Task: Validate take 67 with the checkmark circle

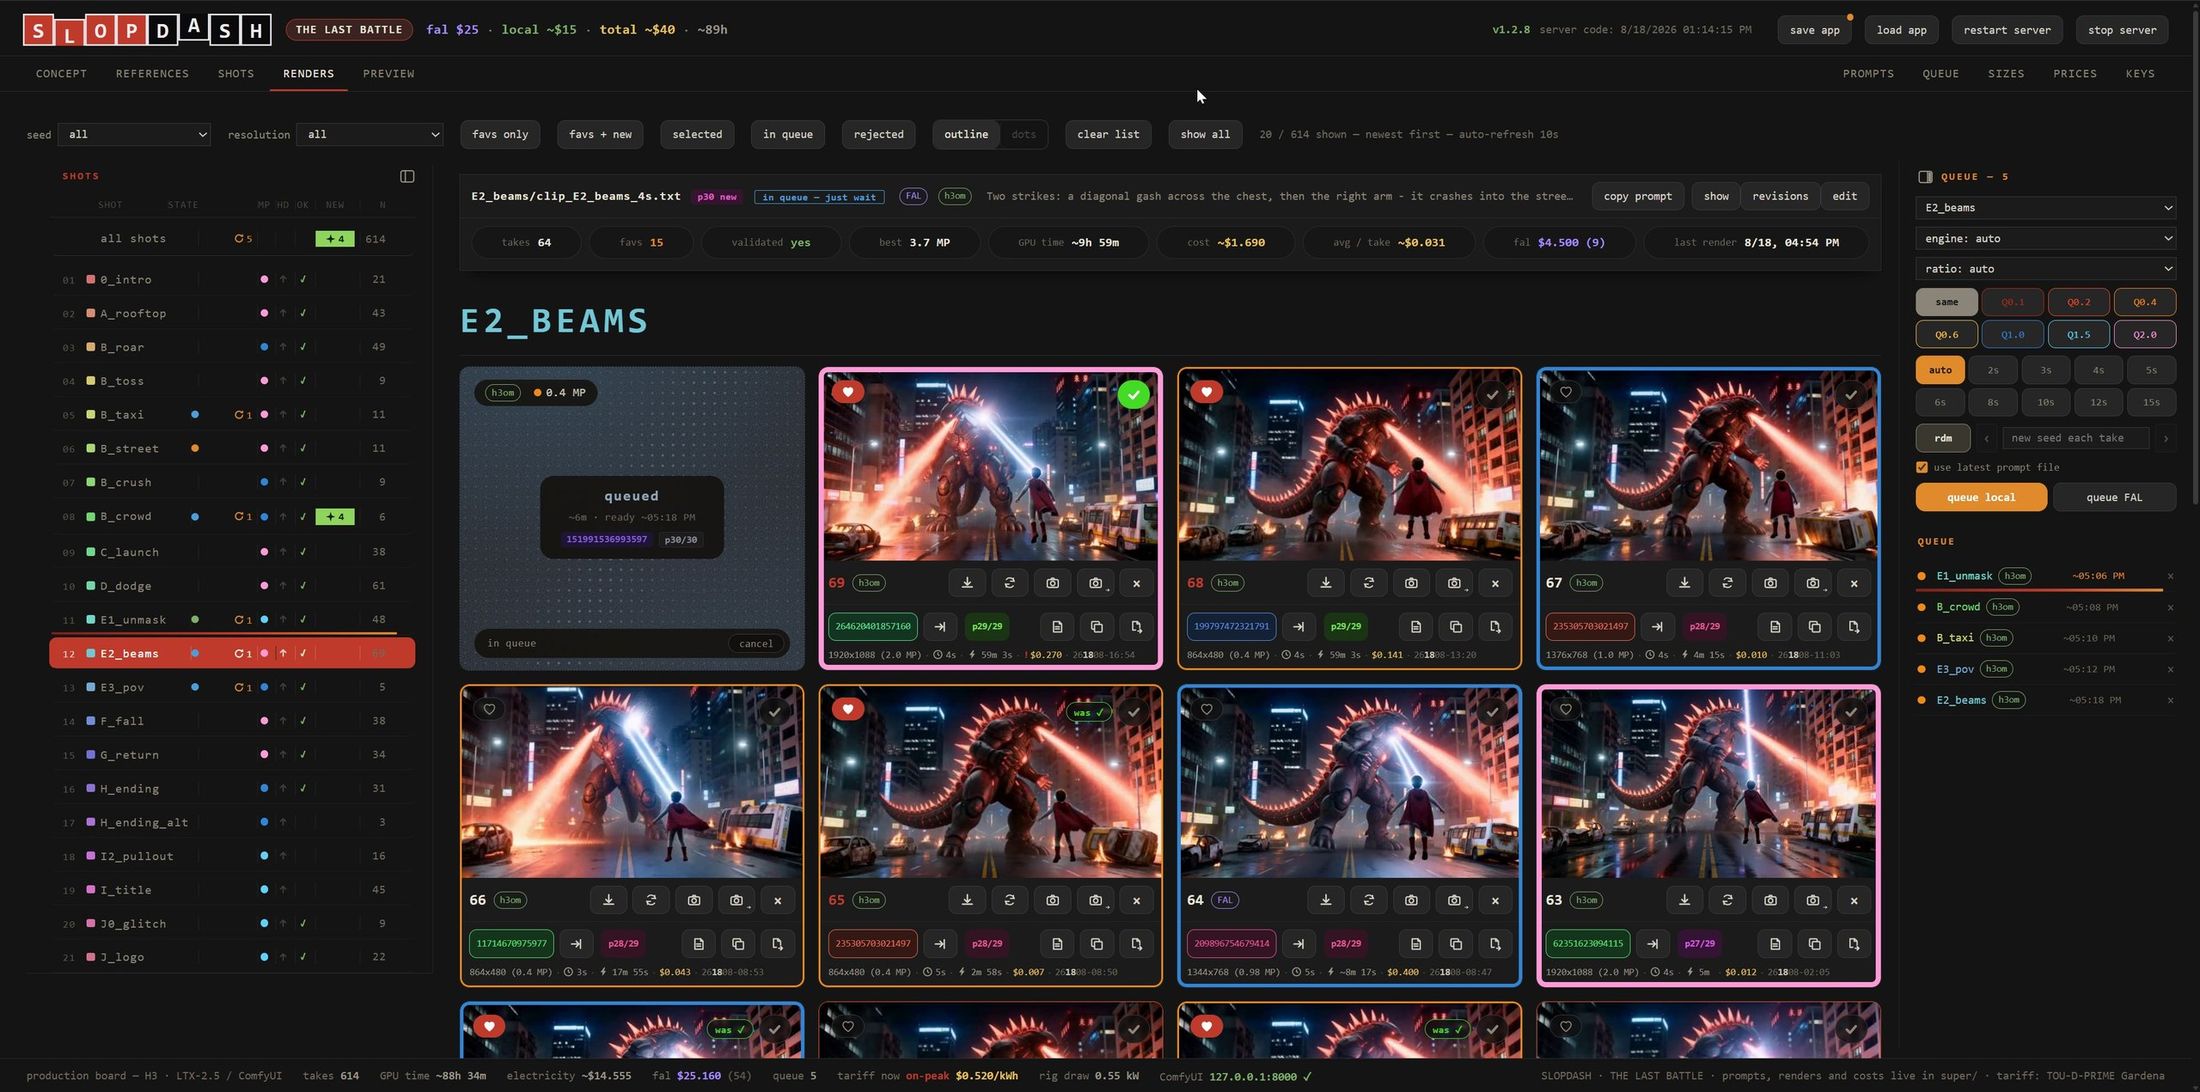Action: 1851,395
